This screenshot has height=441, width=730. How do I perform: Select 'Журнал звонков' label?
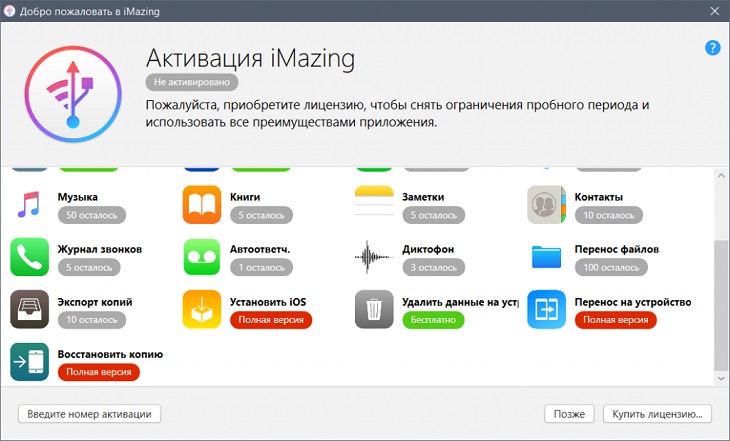(100, 249)
